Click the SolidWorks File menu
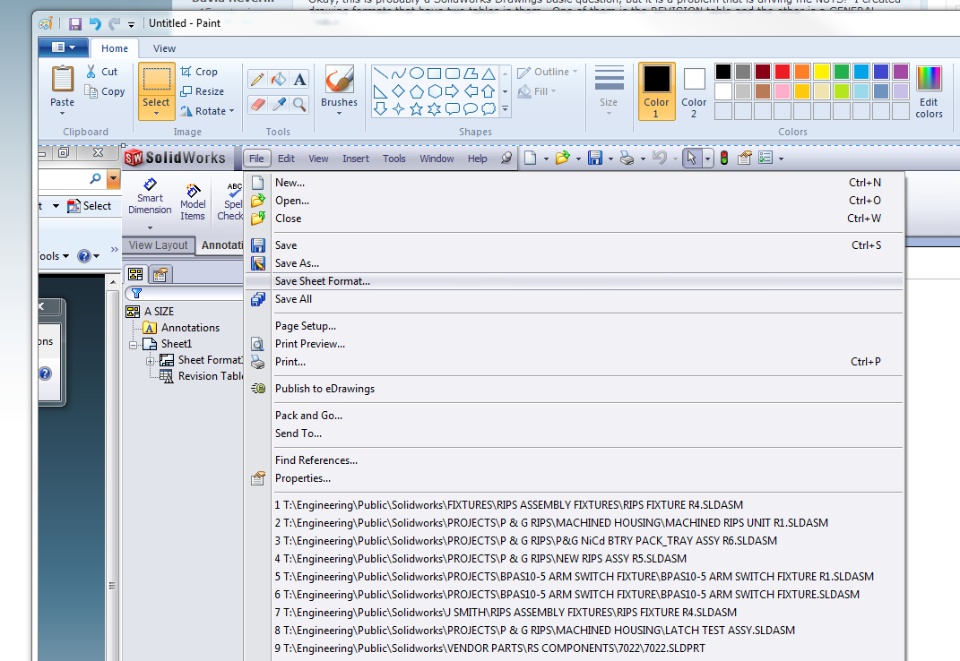This screenshot has width=960, height=661. pyautogui.click(x=257, y=159)
